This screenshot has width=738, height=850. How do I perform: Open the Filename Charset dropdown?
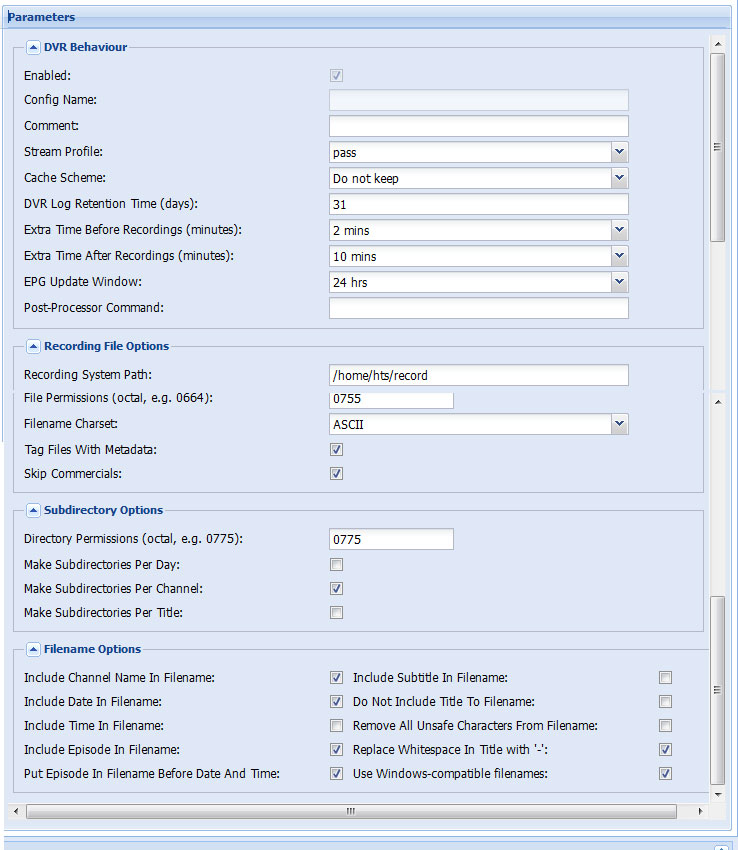click(619, 424)
